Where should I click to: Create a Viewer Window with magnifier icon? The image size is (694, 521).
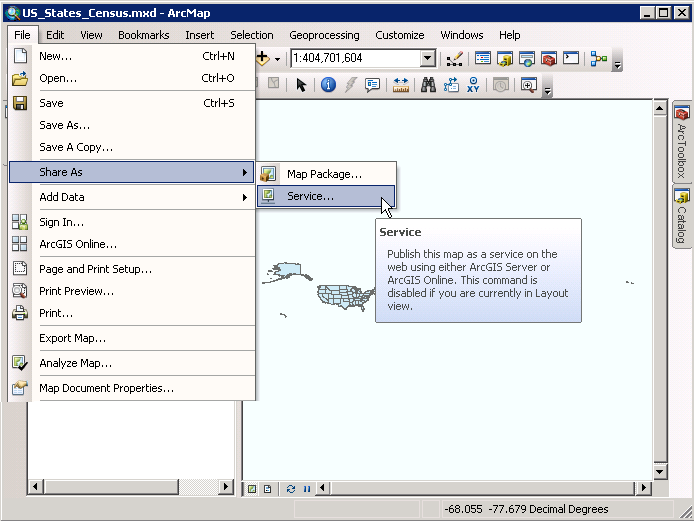528,85
